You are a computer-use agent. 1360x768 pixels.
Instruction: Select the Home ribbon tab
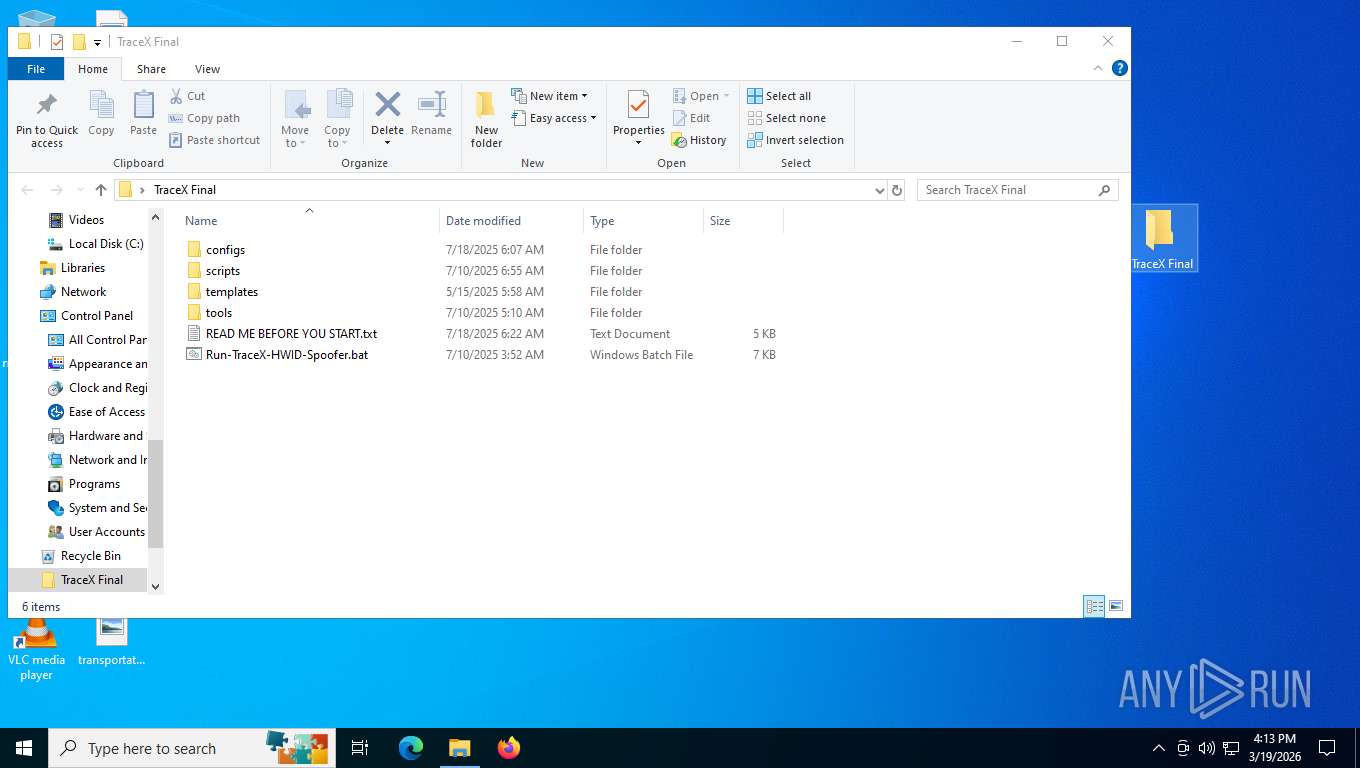(x=93, y=69)
